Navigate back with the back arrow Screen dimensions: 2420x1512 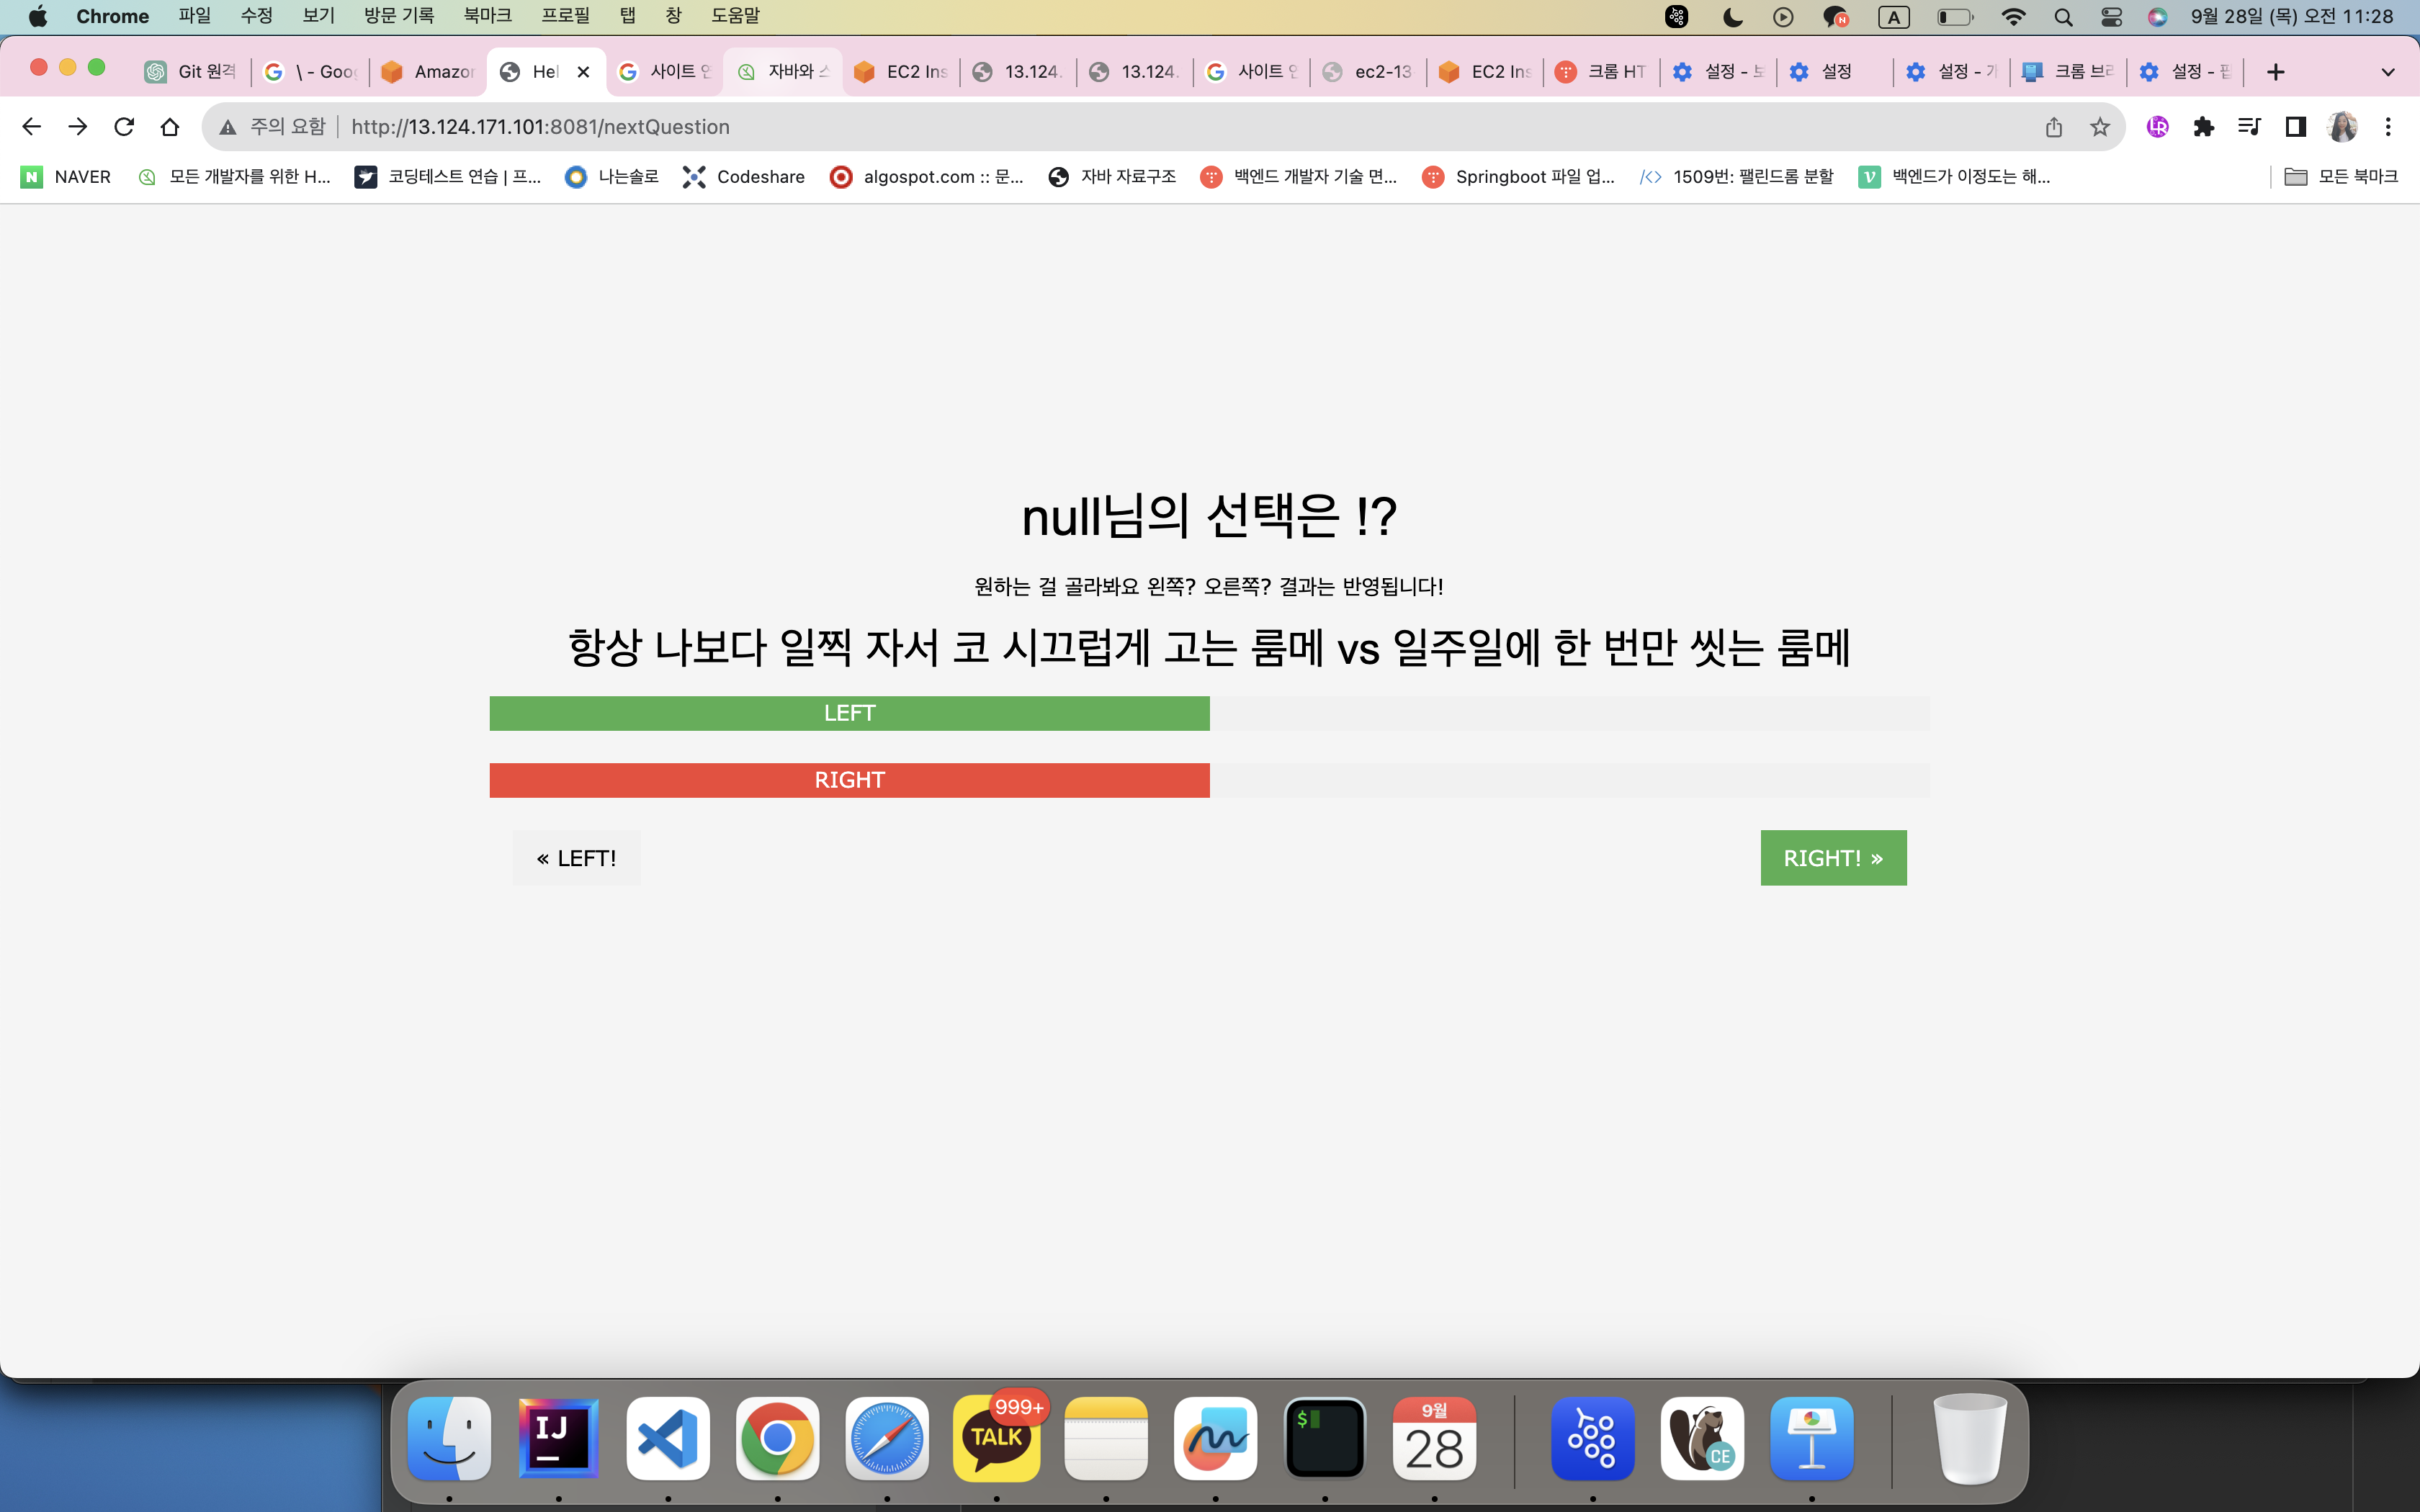(32, 126)
